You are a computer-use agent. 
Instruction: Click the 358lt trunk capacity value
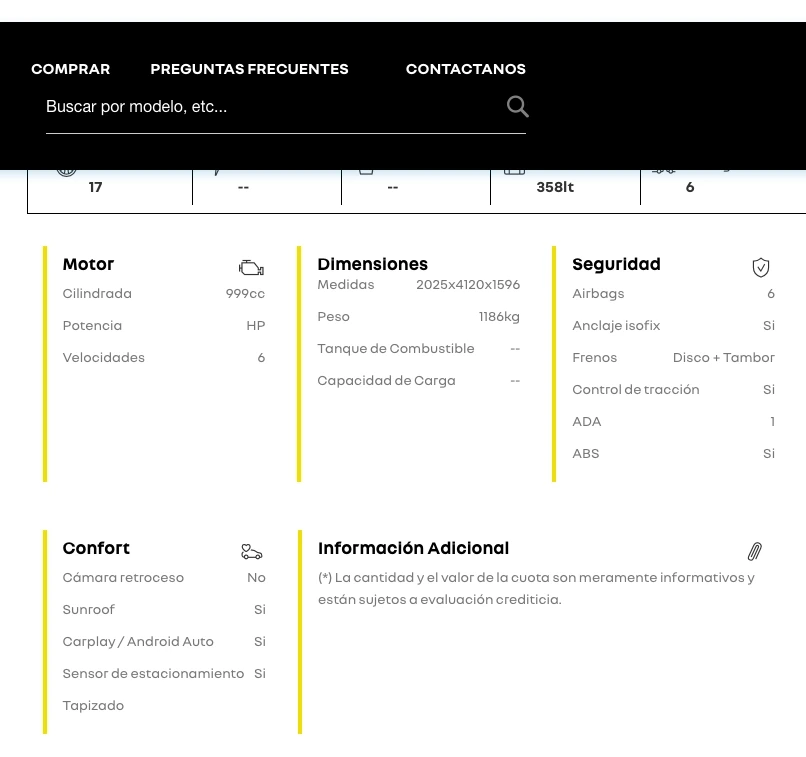coord(555,187)
